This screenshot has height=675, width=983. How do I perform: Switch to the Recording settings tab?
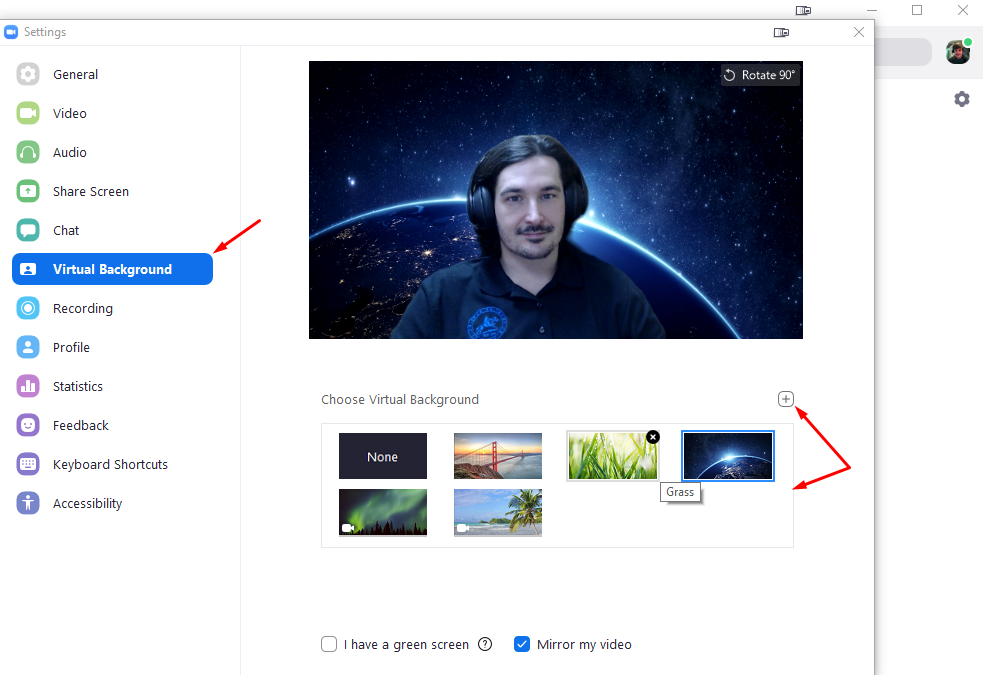click(x=82, y=308)
